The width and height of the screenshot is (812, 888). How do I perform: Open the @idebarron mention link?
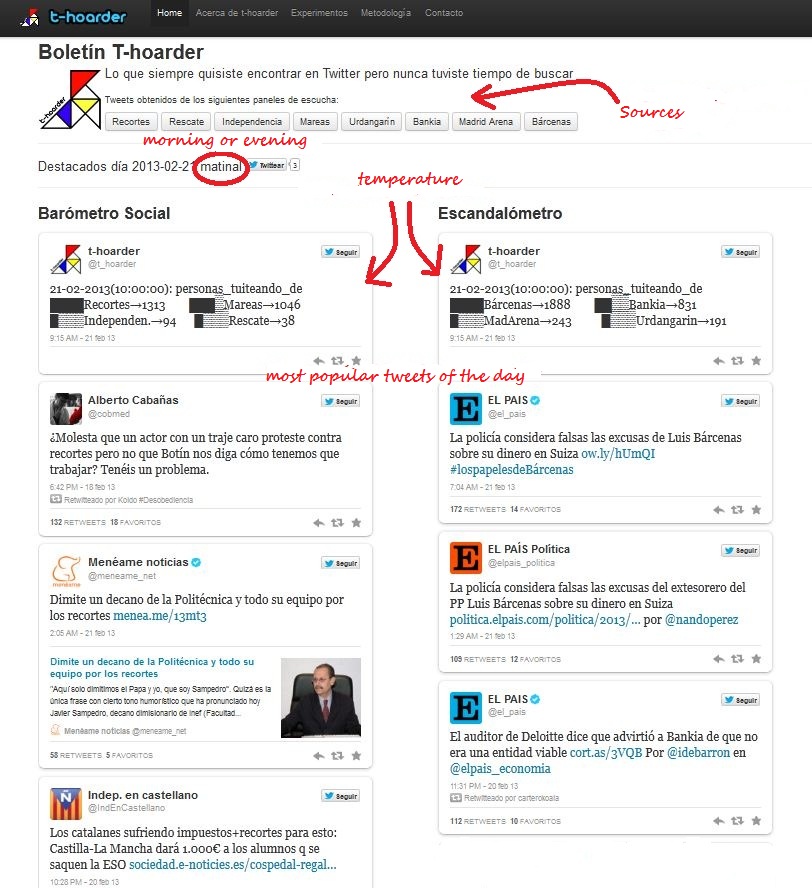699,753
